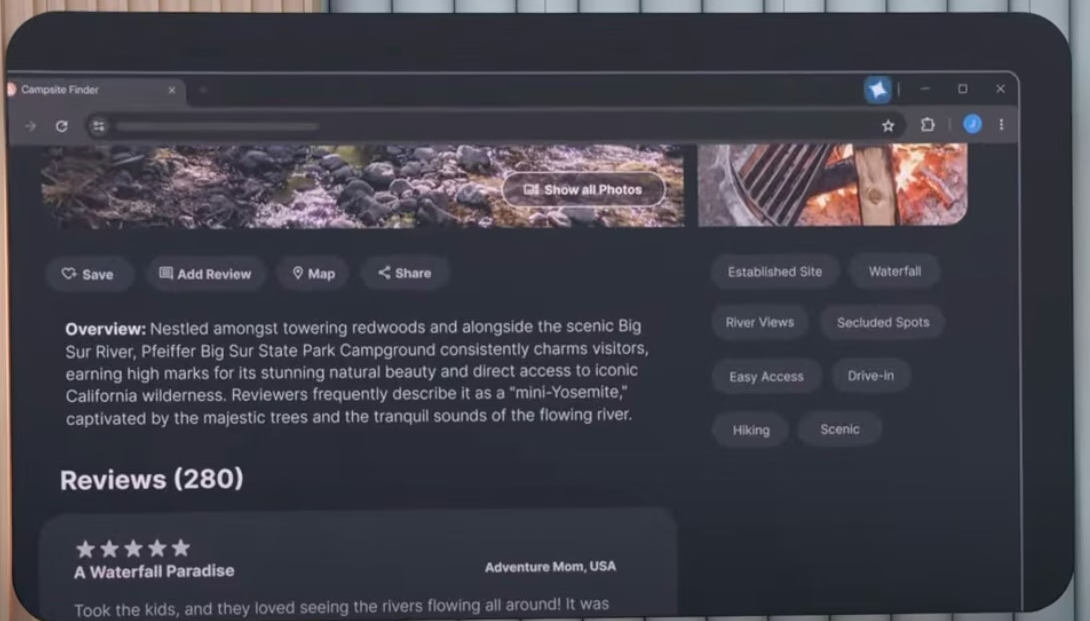
Task: Select the Campsite Finder tab
Action: [80, 90]
